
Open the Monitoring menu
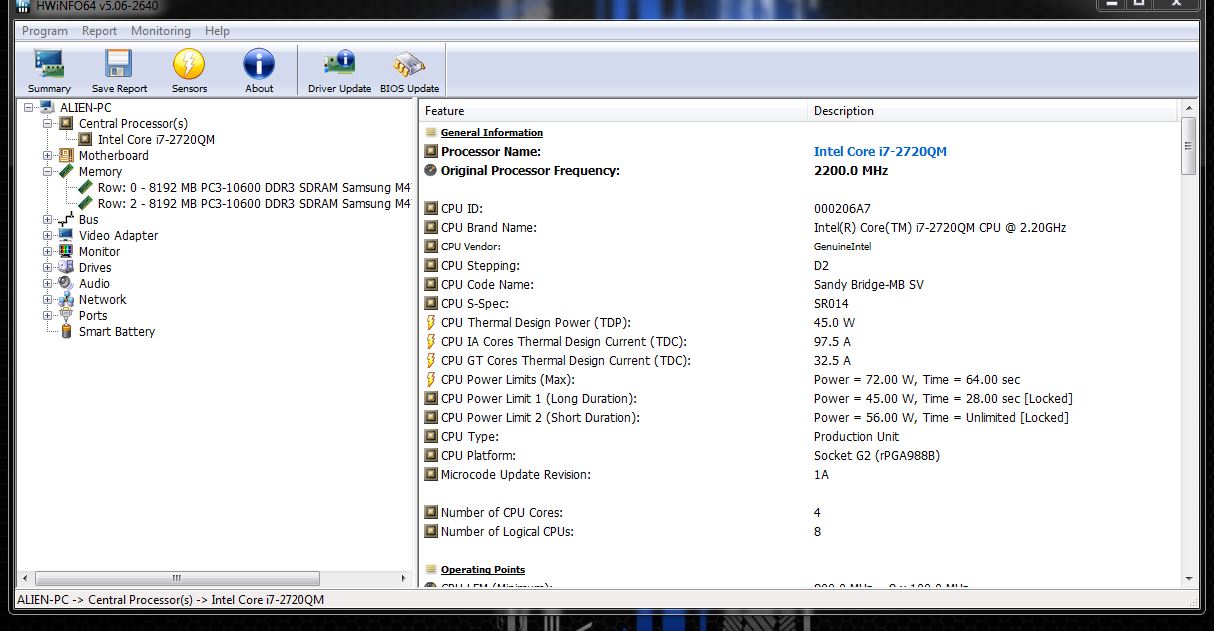(160, 31)
